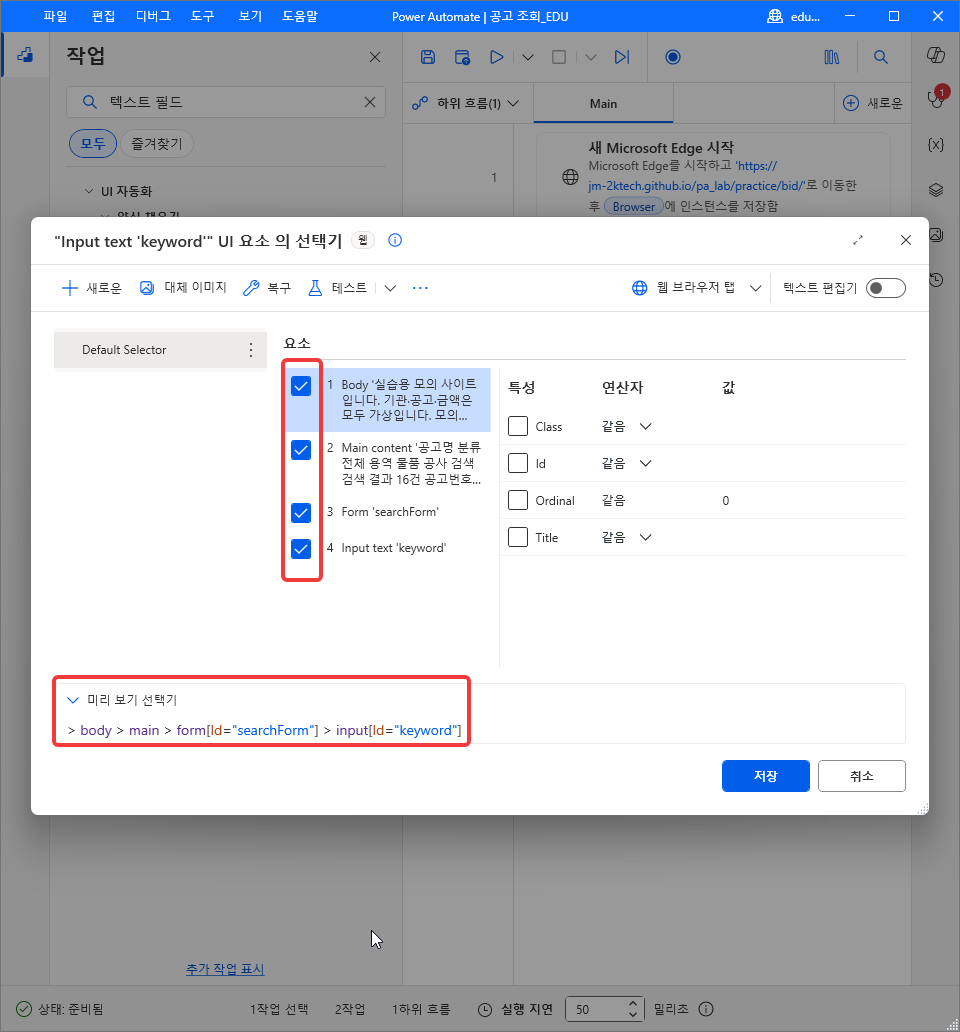Uncheck element 4 Input text 'keyword' checkbox
The height and width of the screenshot is (1032, 960).
click(x=301, y=548)
